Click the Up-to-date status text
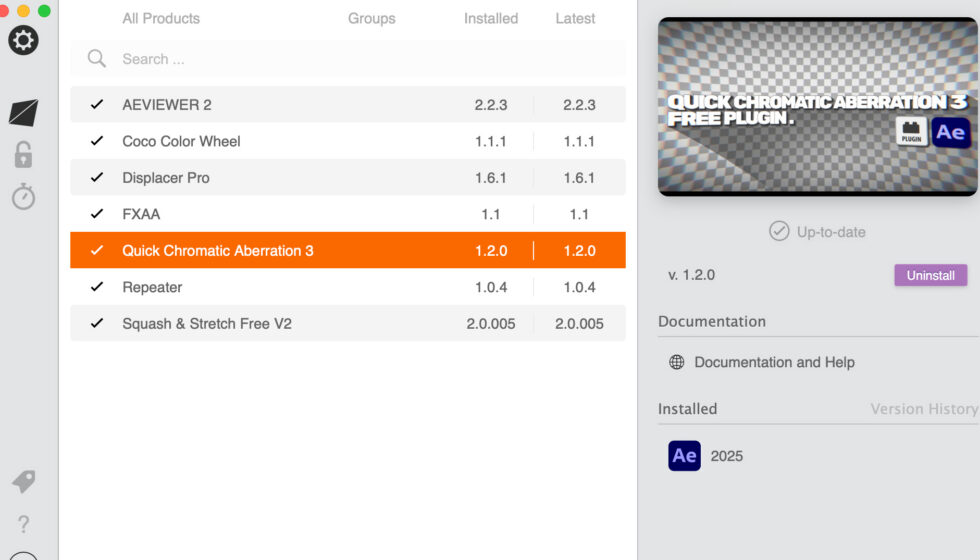Viewport: 980px width, 560px height. [x=831, y=232]
